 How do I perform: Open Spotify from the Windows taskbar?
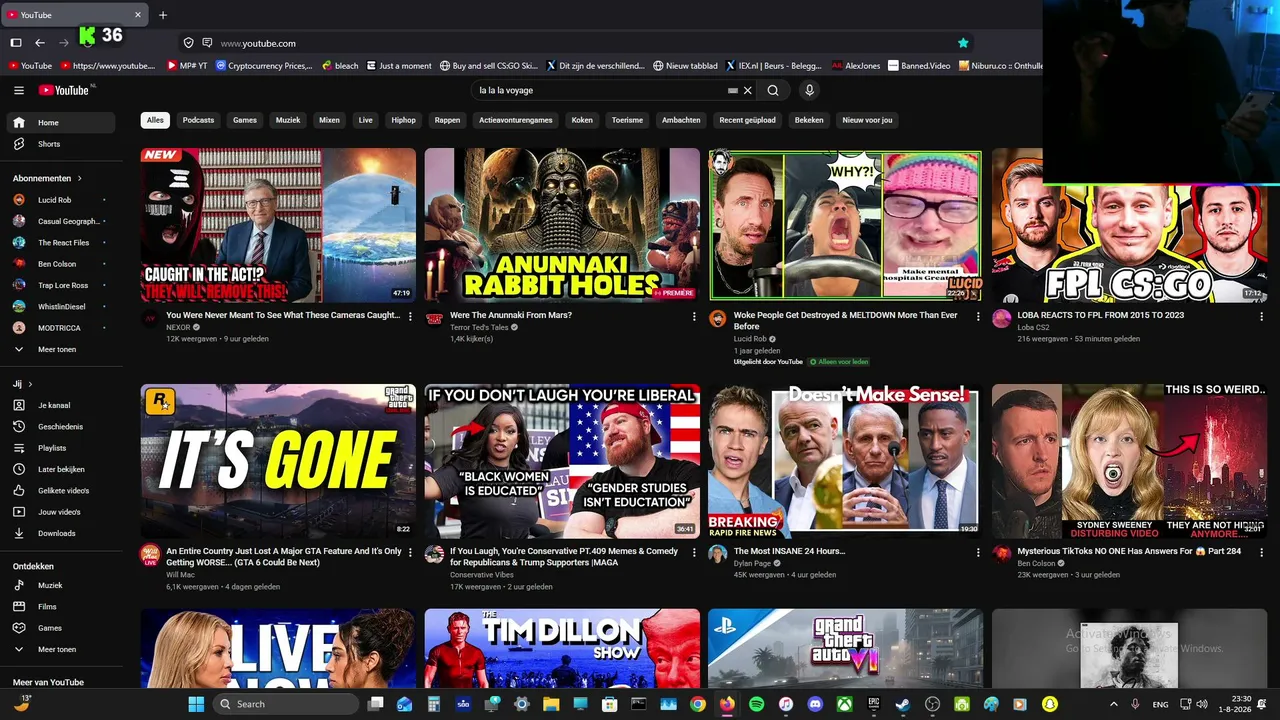pyautogui.click(x=756, y=704)
